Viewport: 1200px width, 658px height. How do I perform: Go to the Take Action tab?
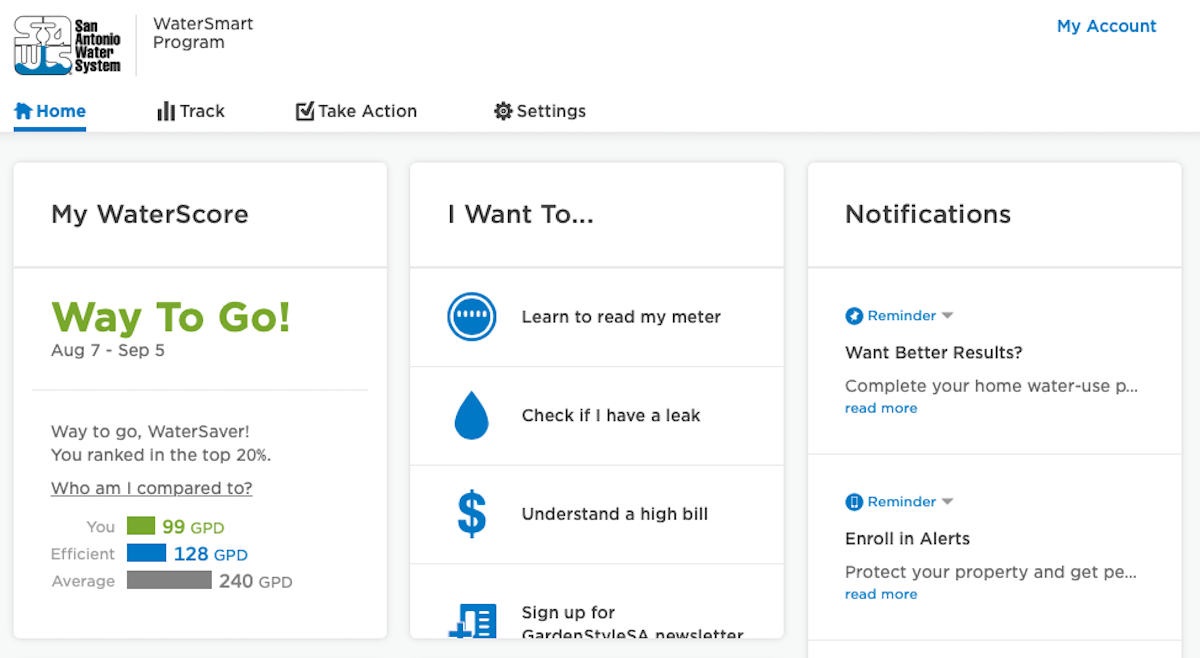(357, 111)
